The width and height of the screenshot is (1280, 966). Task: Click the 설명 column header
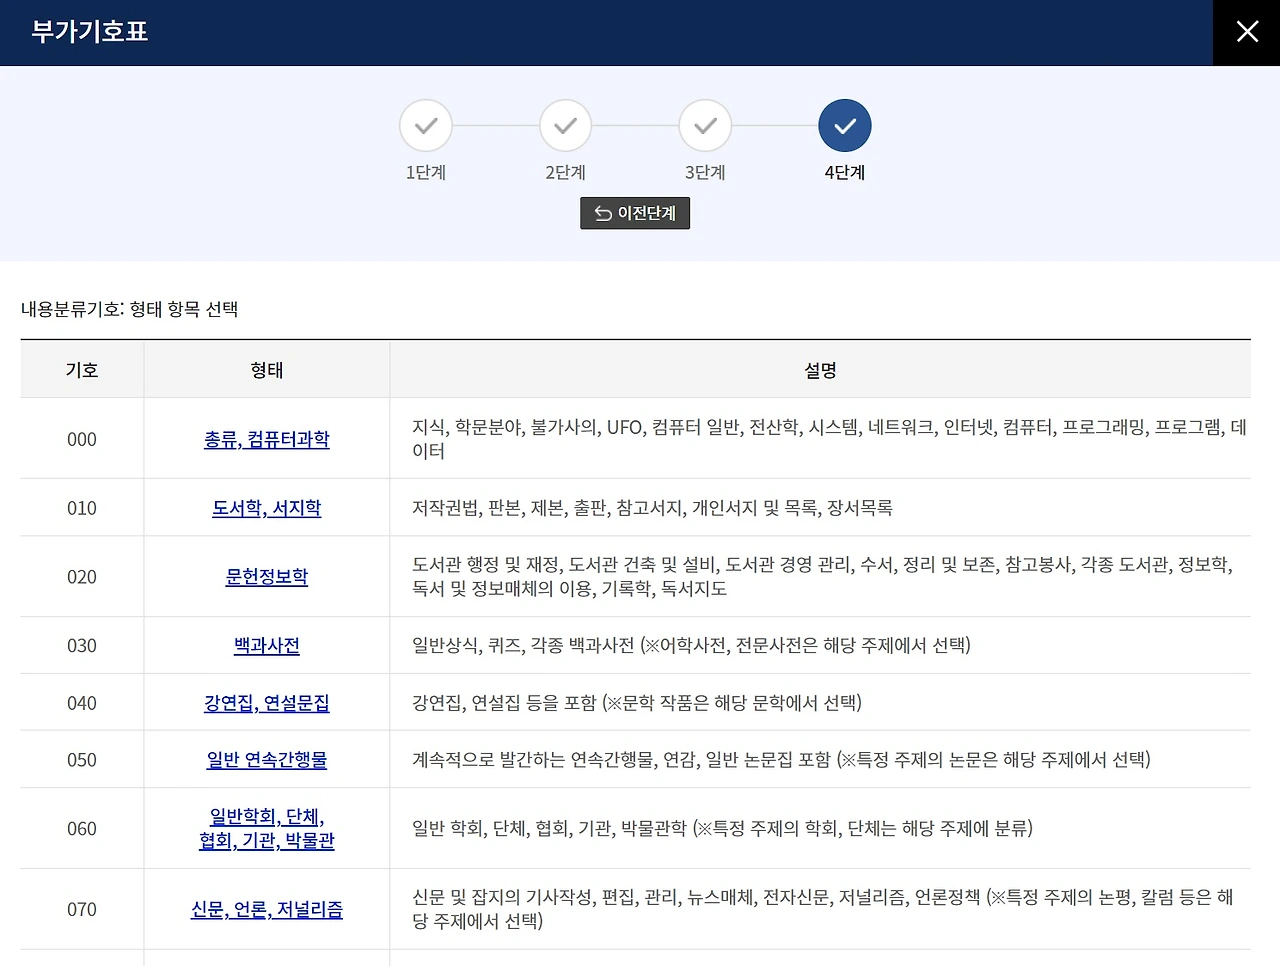tap(820, 369)
